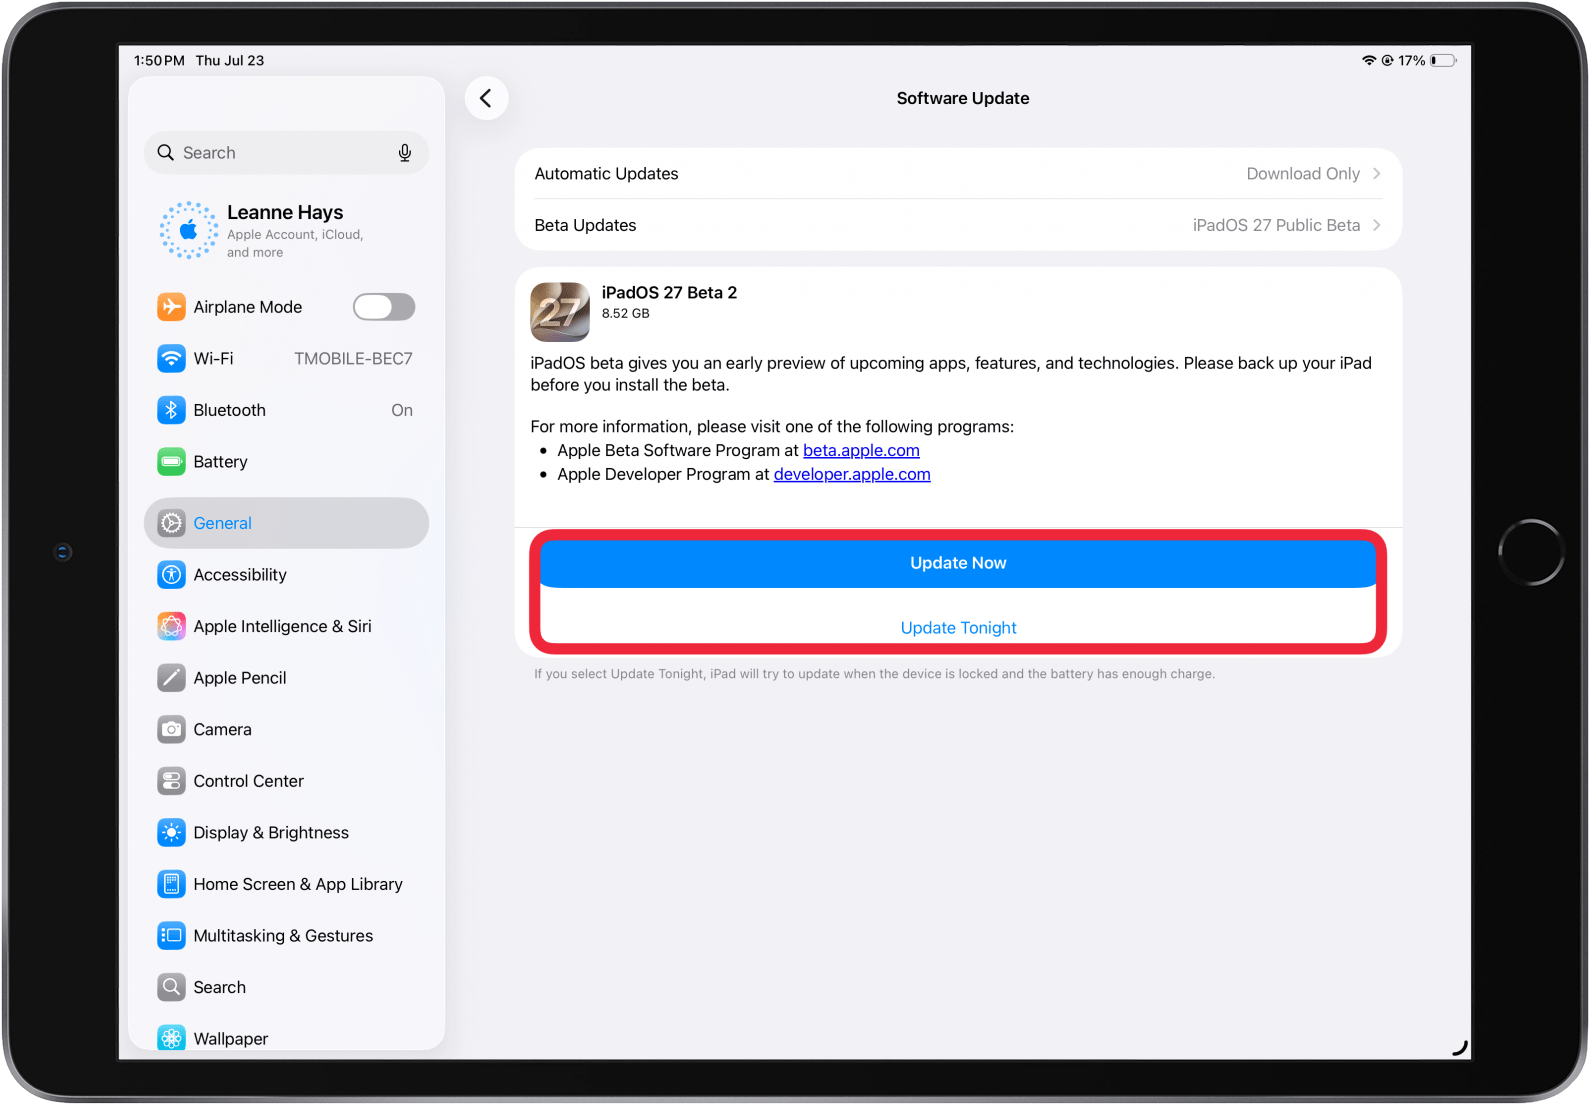Tap the Search settings magnifier icon
Screen dimensions: 1590x1105
(171, 988)
